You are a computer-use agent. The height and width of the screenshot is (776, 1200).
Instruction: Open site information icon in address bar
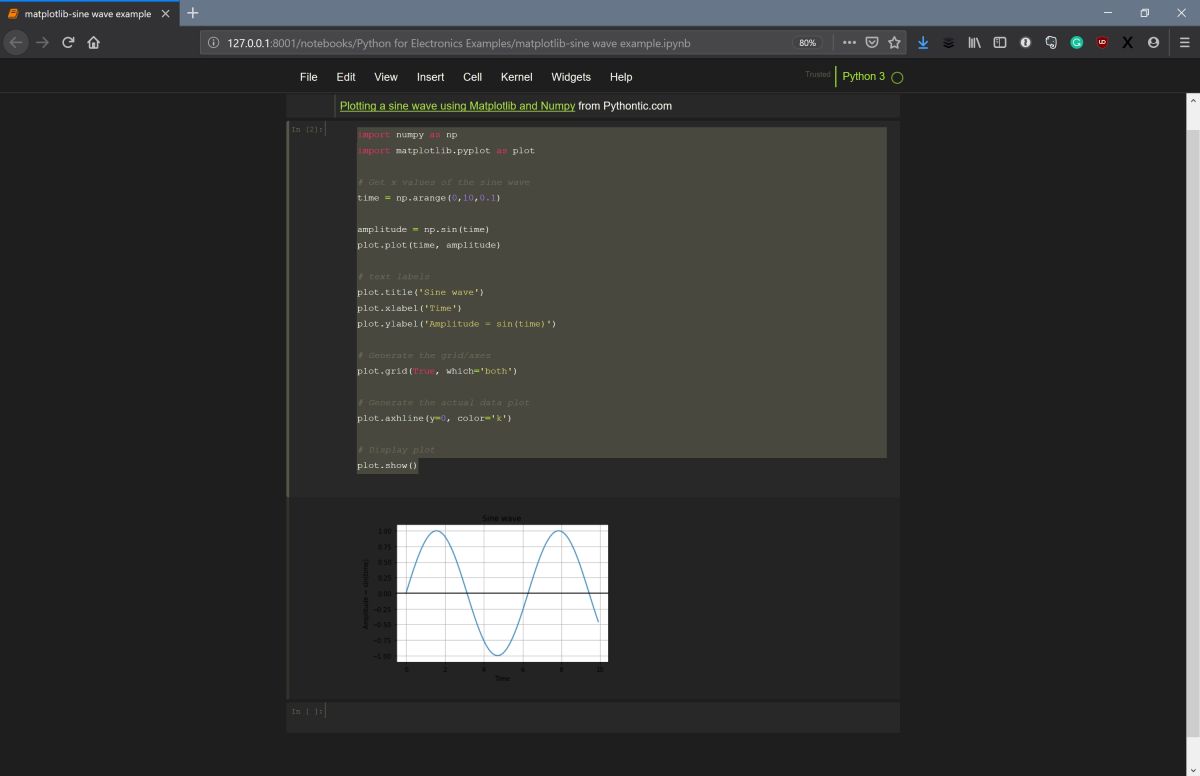coord(213,43)
